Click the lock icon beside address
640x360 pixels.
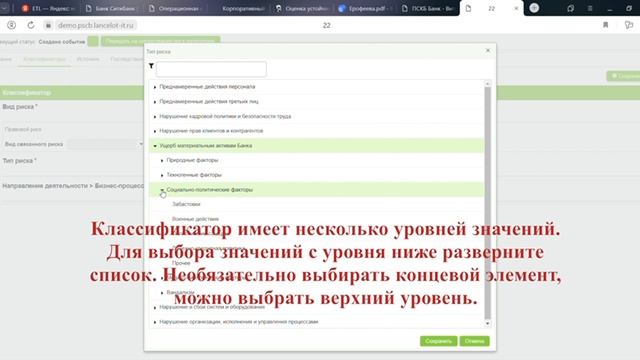(48, 25)
